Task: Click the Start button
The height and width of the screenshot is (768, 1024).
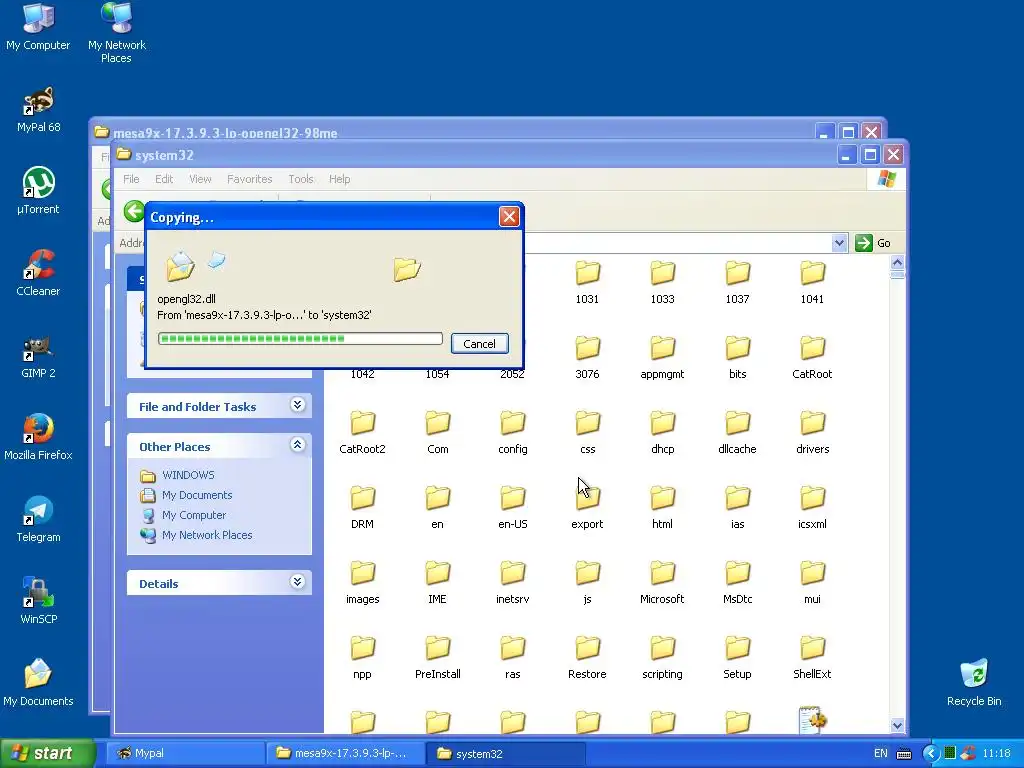Action: 47,754
